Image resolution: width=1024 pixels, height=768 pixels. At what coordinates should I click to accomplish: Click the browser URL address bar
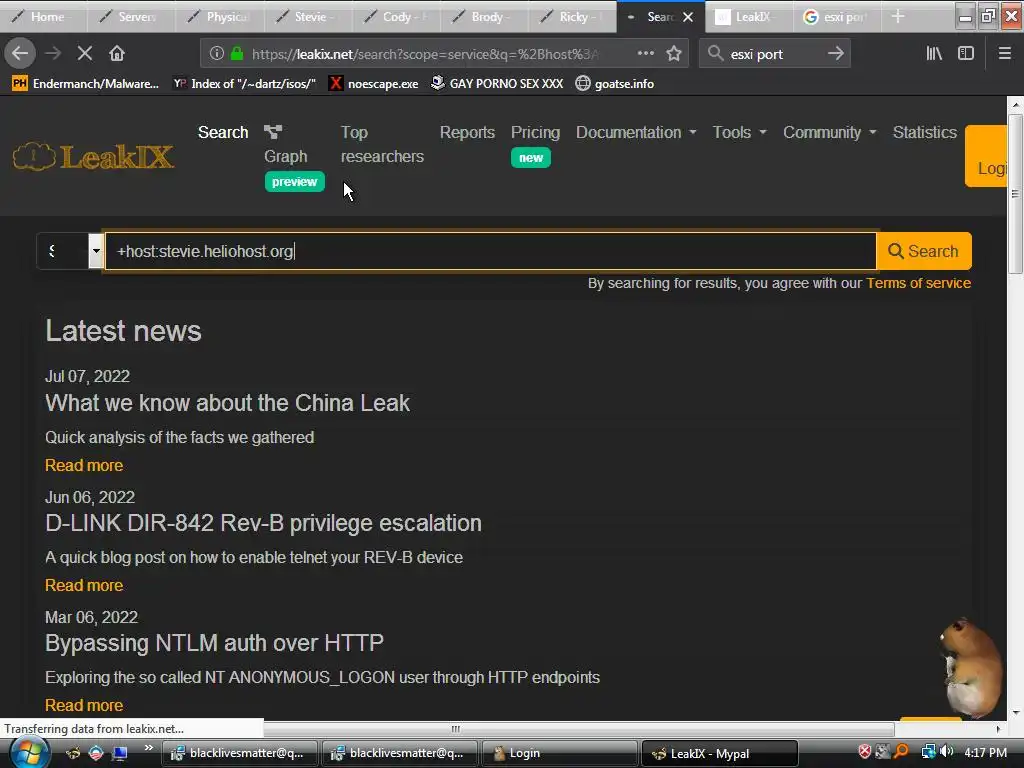(424, 54)
